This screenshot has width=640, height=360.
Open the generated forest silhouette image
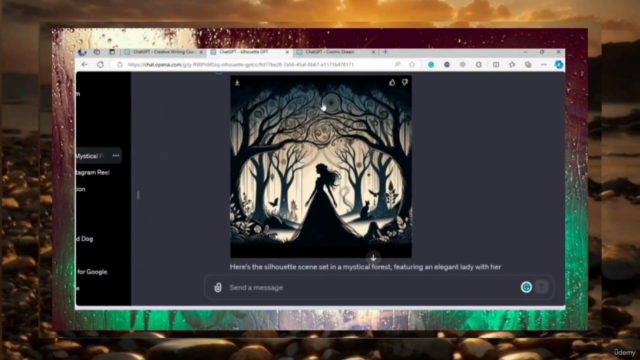point(321,167)
